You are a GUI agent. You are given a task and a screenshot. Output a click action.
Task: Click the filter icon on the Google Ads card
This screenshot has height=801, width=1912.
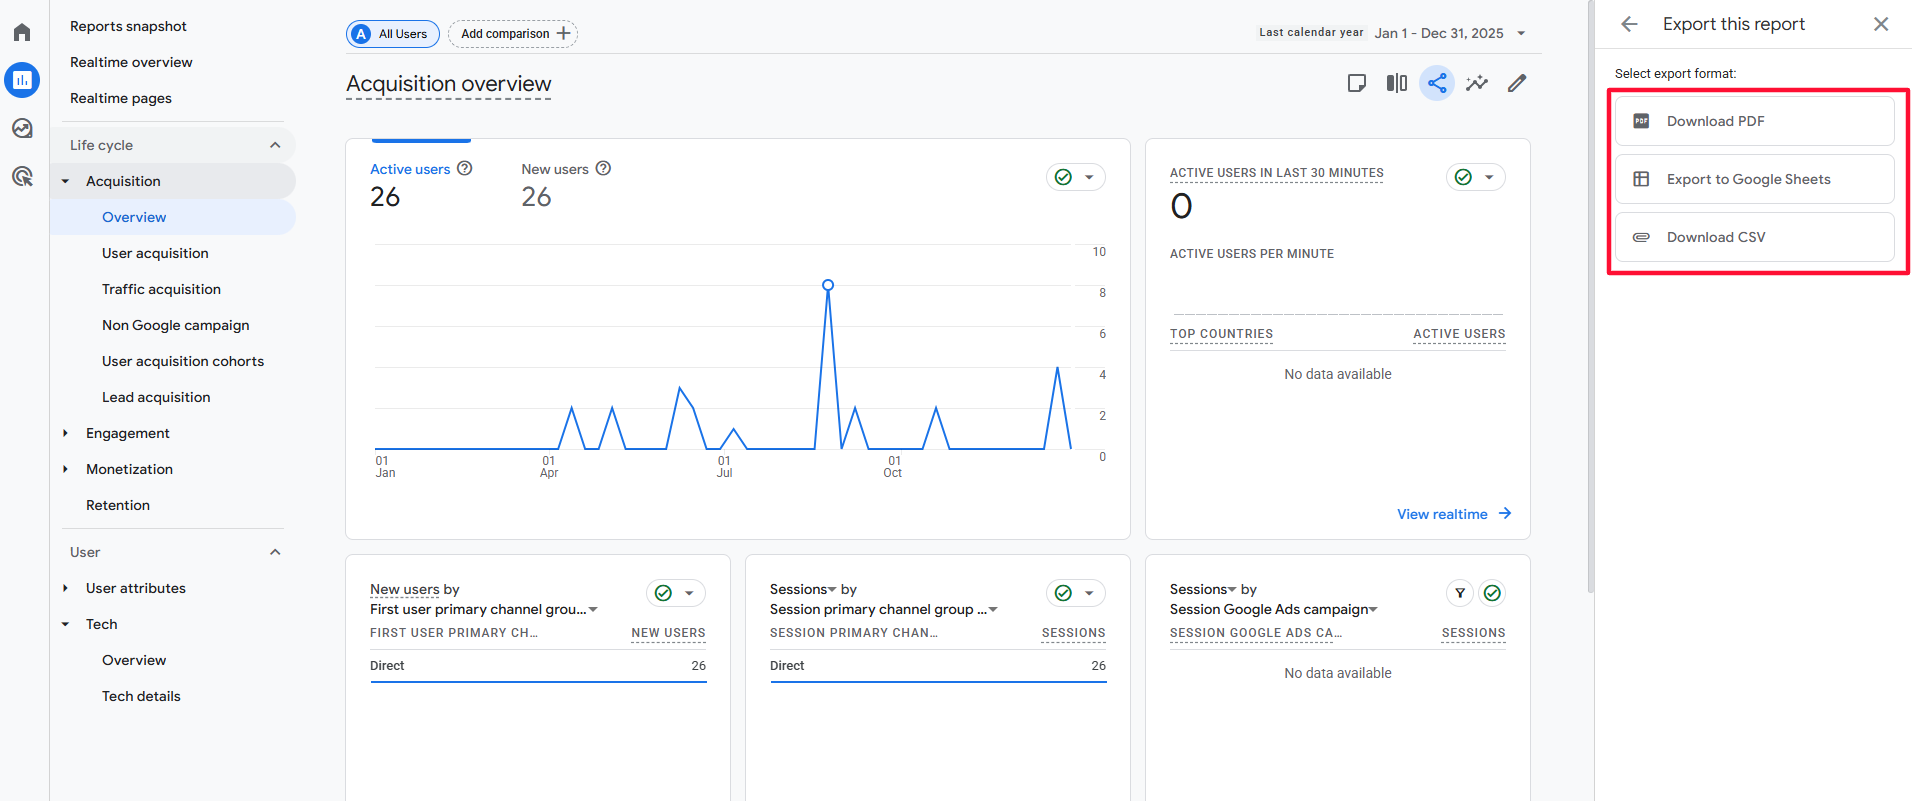tap(1460, 593)
